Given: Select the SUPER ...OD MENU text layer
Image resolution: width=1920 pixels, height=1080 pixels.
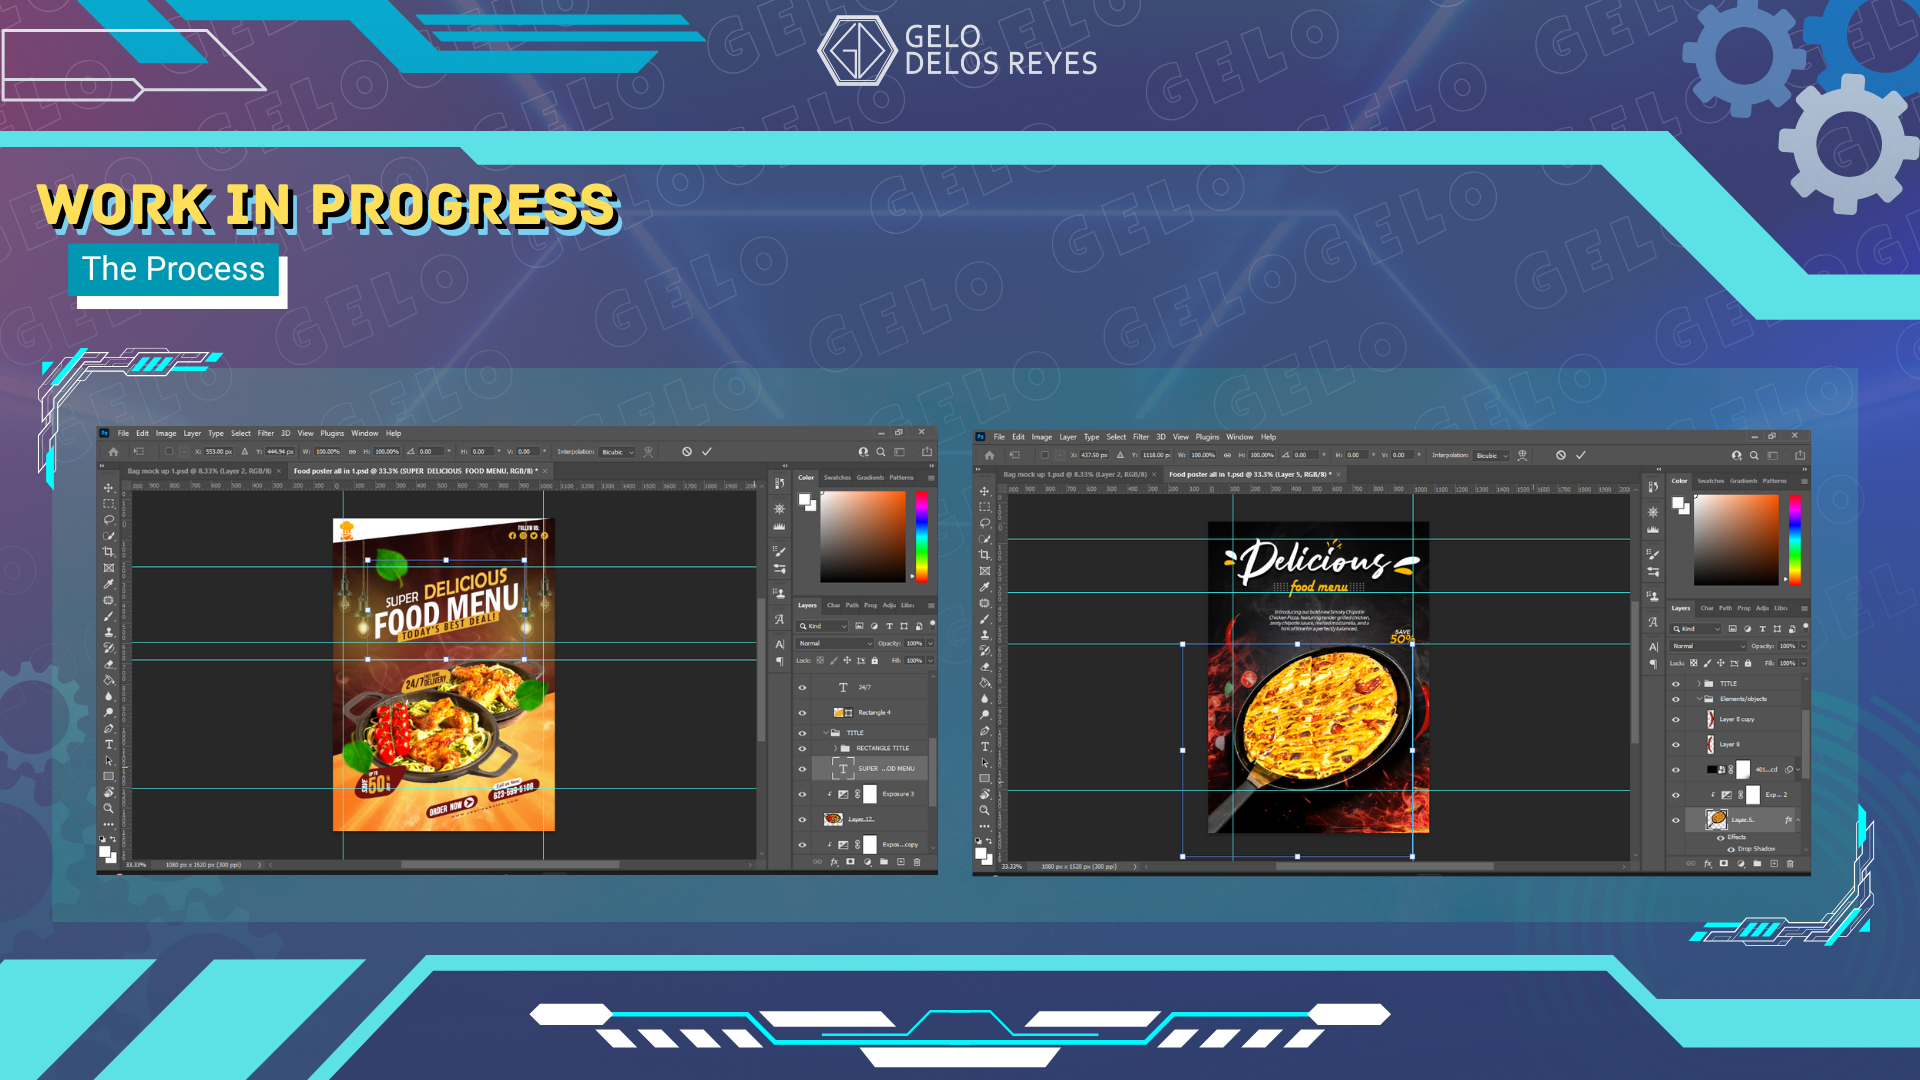Looking at the screenshot, I should tap(885, 769).
